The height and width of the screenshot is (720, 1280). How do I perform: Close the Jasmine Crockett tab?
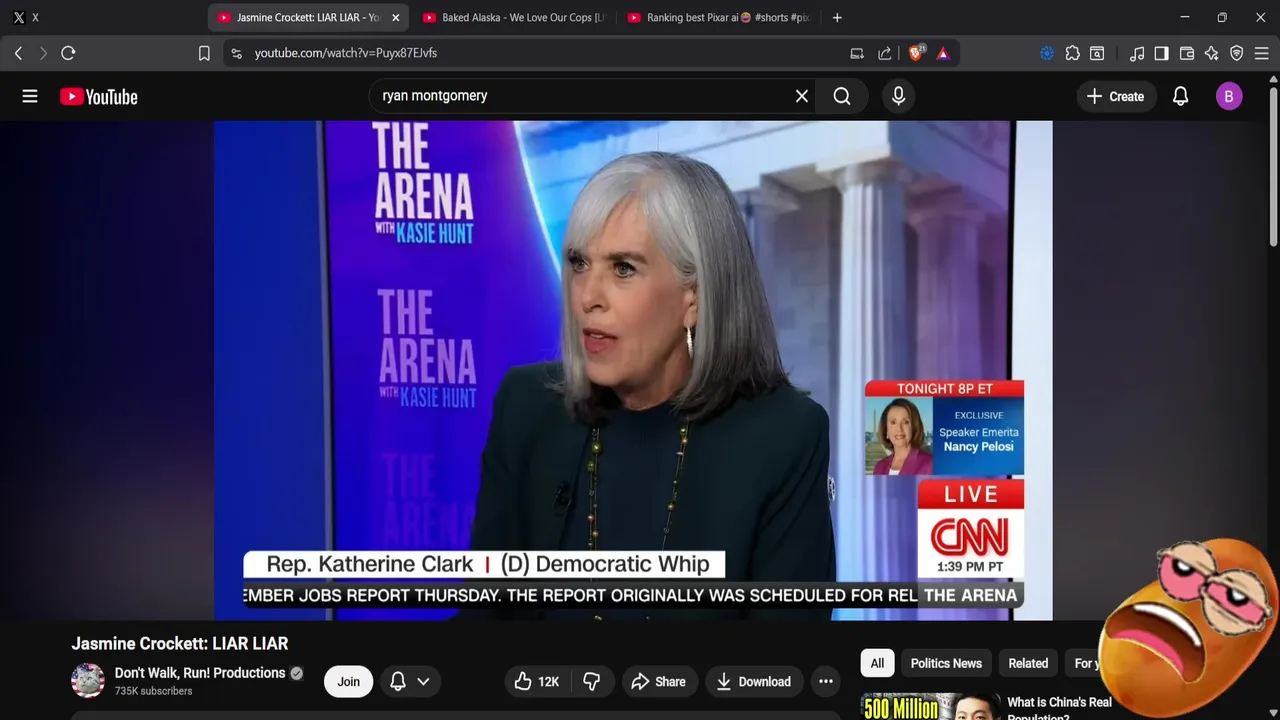coord(395,17)
